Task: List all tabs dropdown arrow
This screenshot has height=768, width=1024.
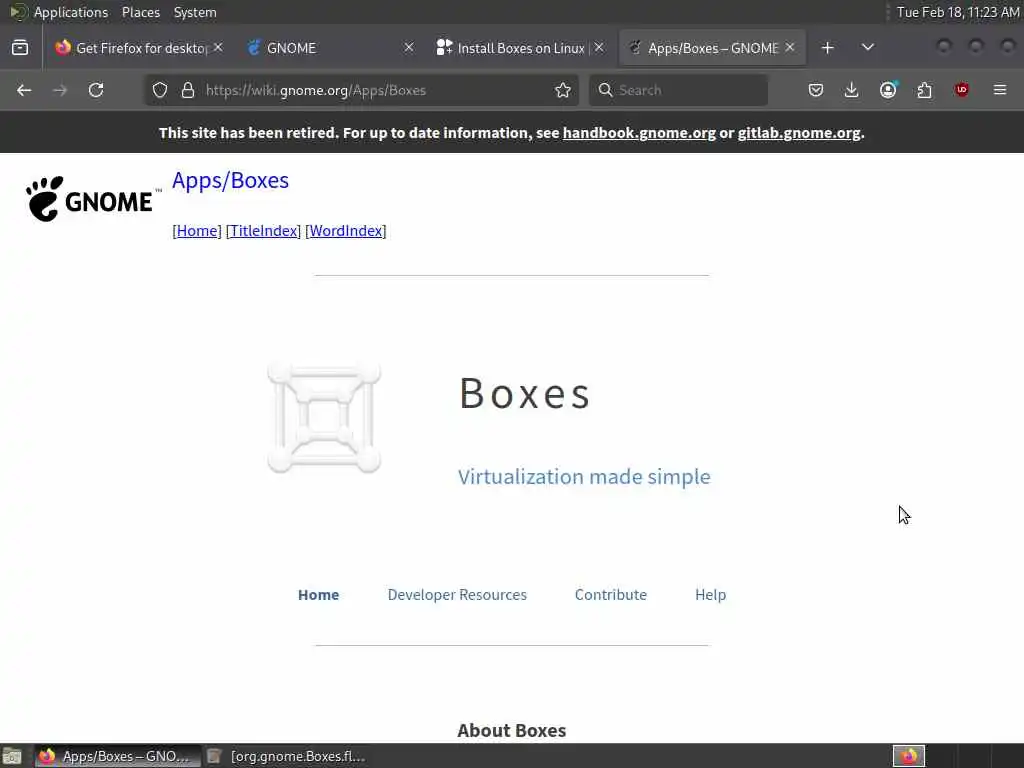Action: (868, 48)
